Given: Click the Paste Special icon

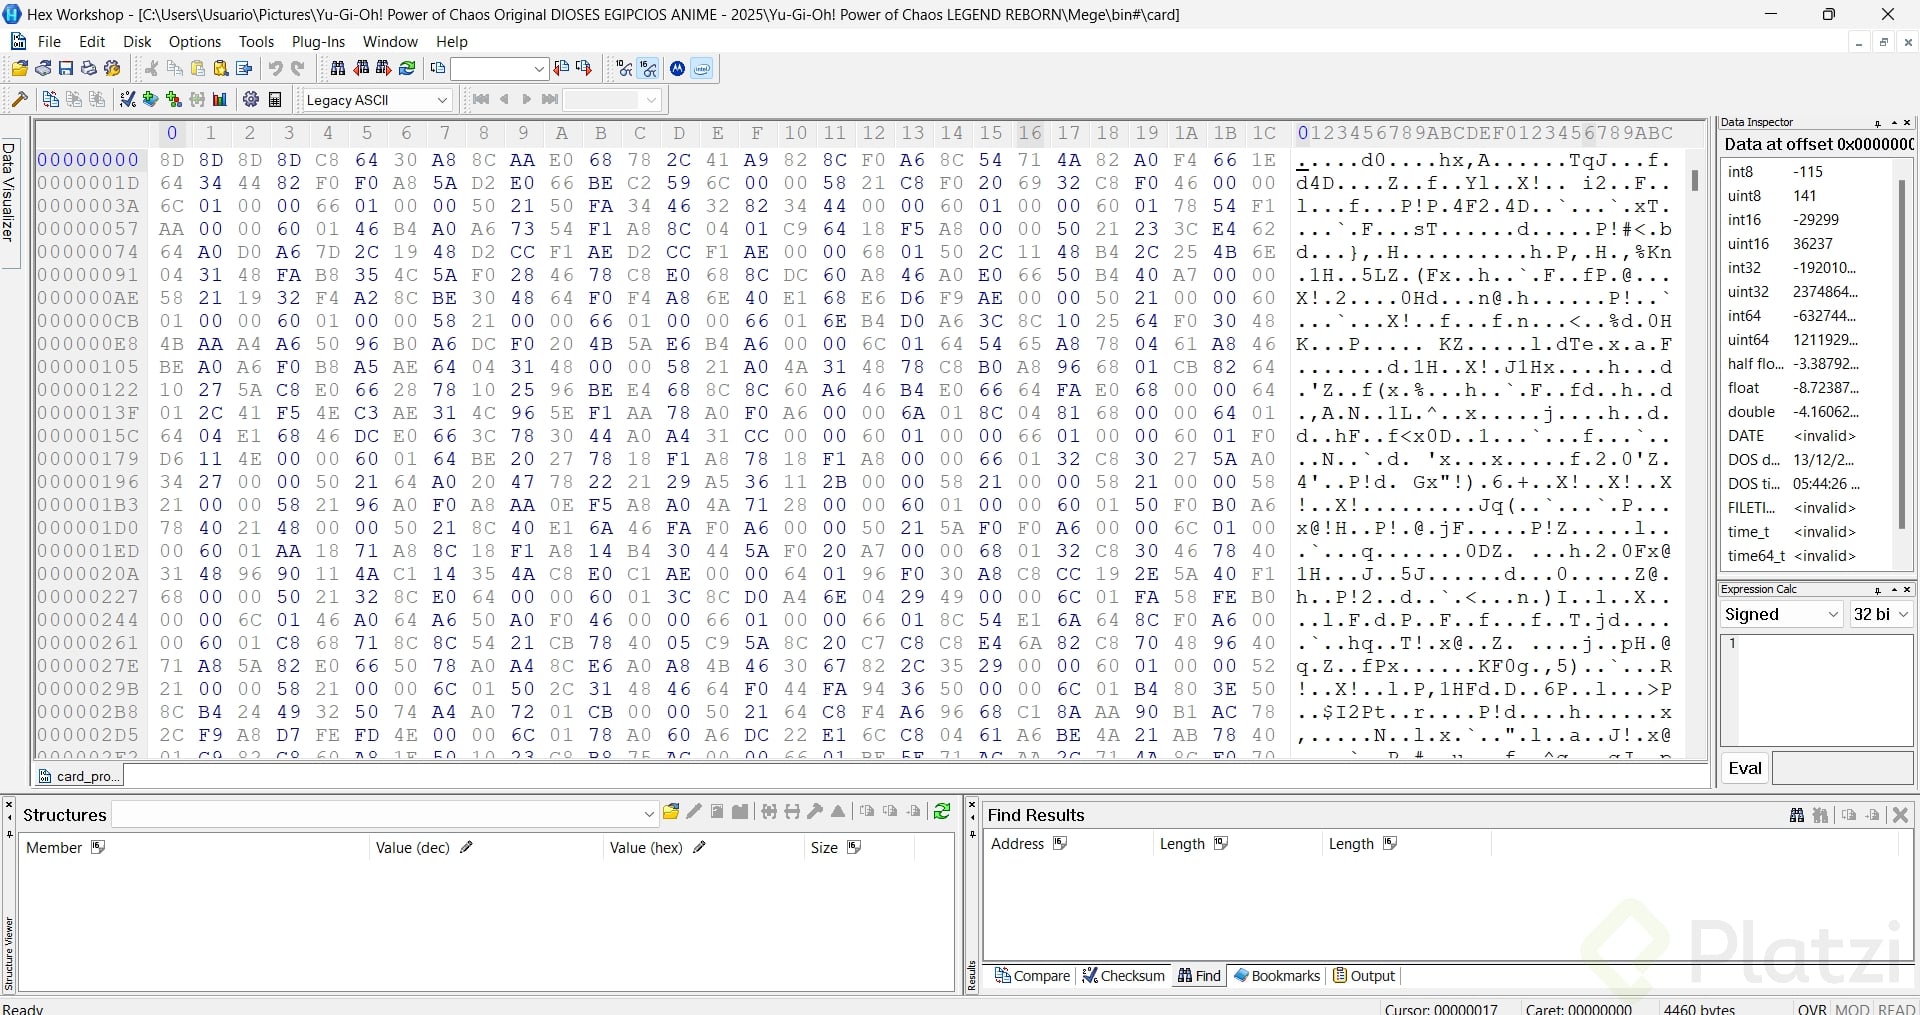Looking at the screenshot, I should pos(221,69).
